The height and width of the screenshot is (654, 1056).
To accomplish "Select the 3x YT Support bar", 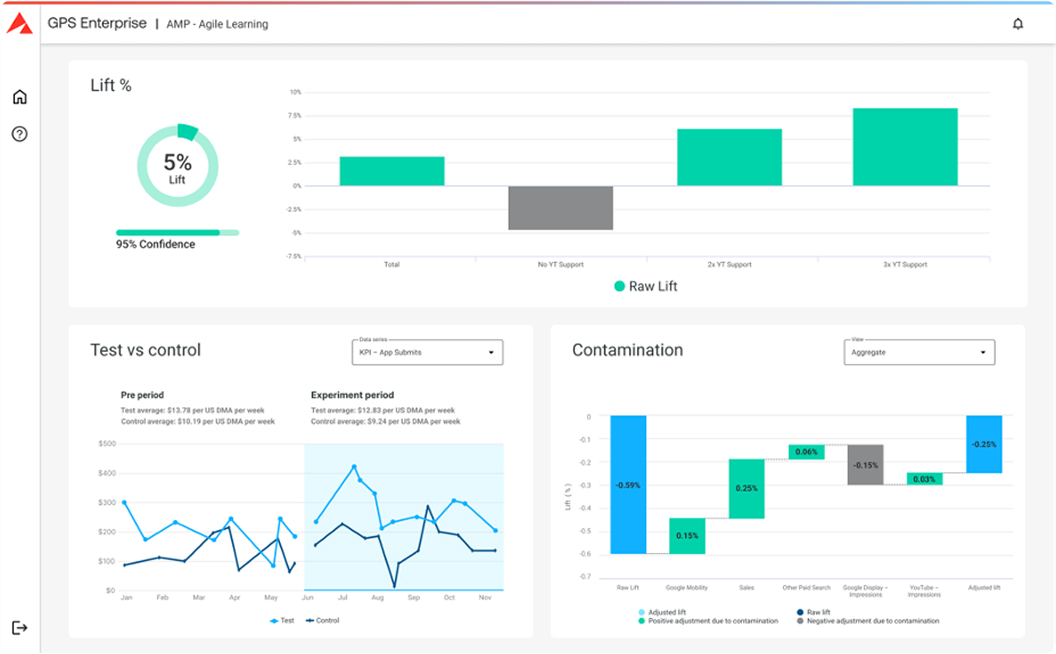I will (904, 147).
